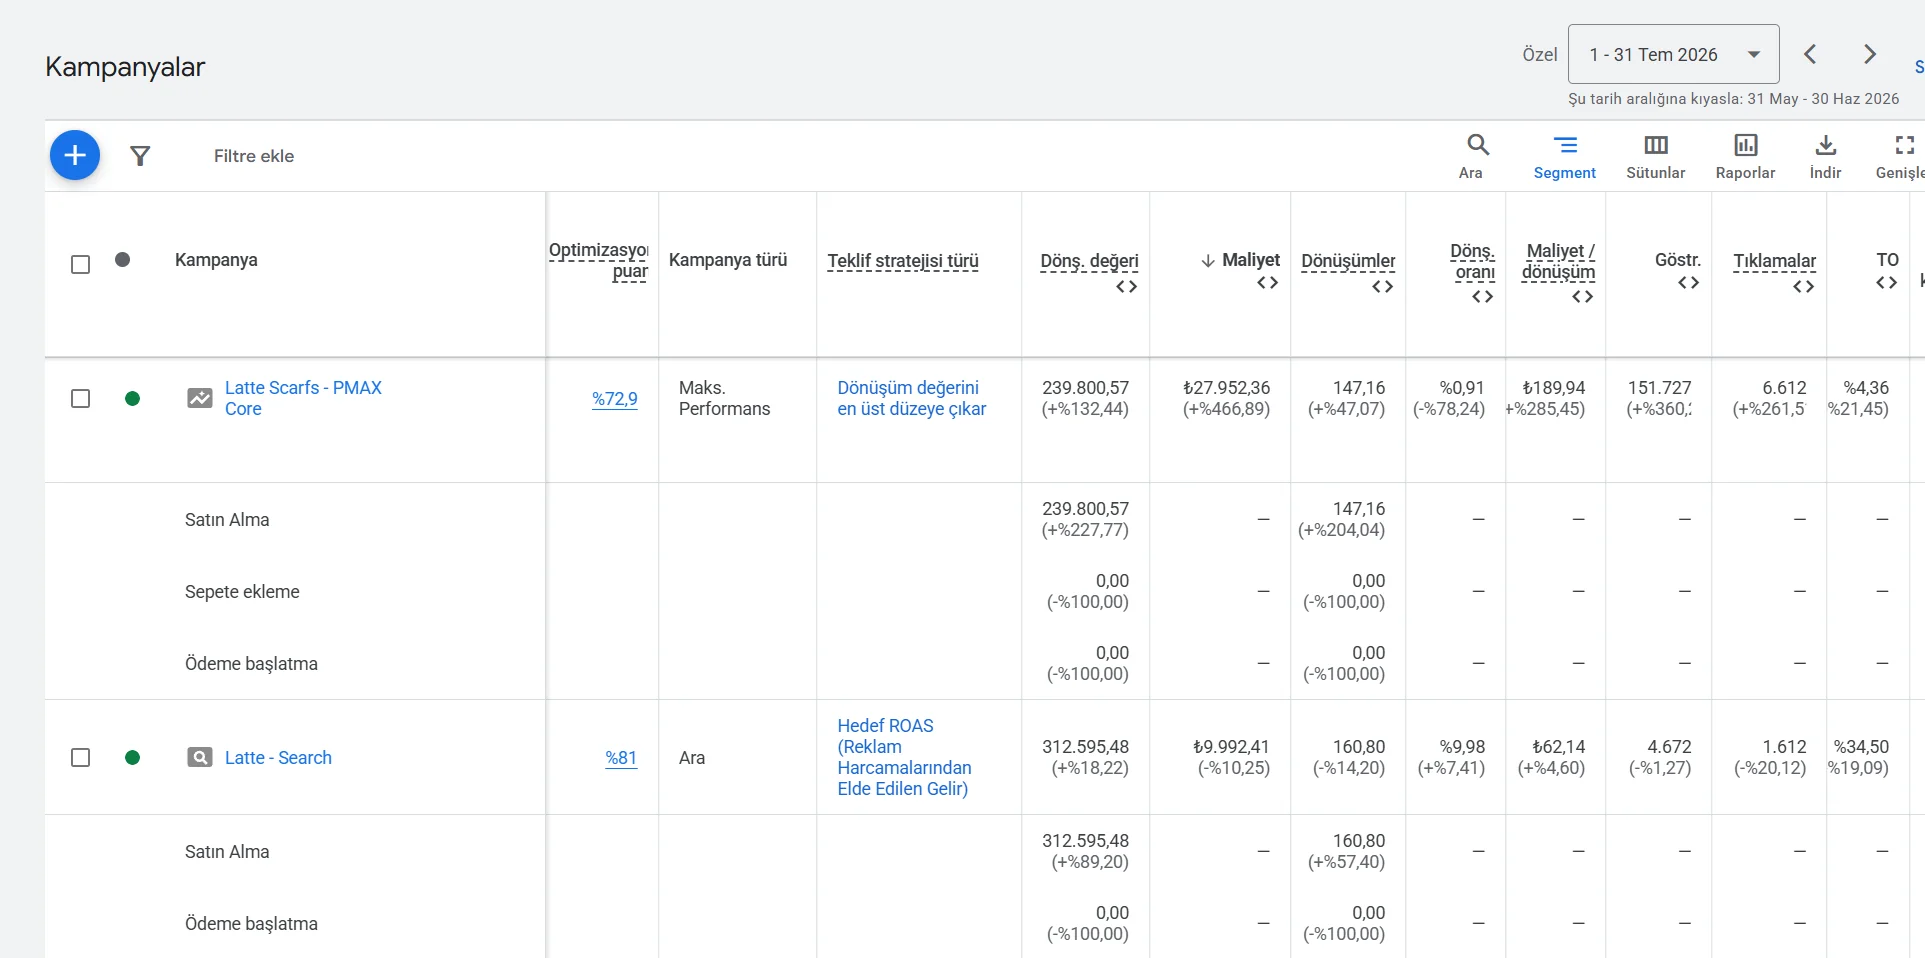Open the Latte - Search campaign link
This screenshot has width=1925, height=958.
point(278,757)
